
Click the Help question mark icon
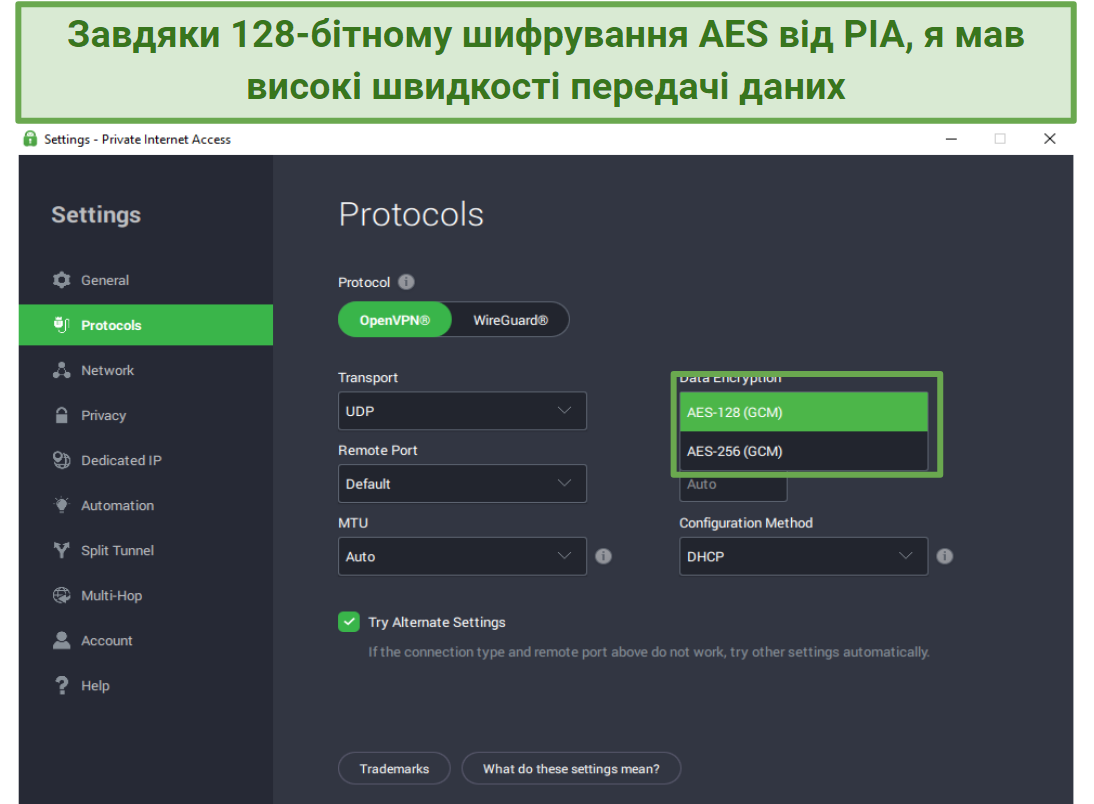point(61,685)
